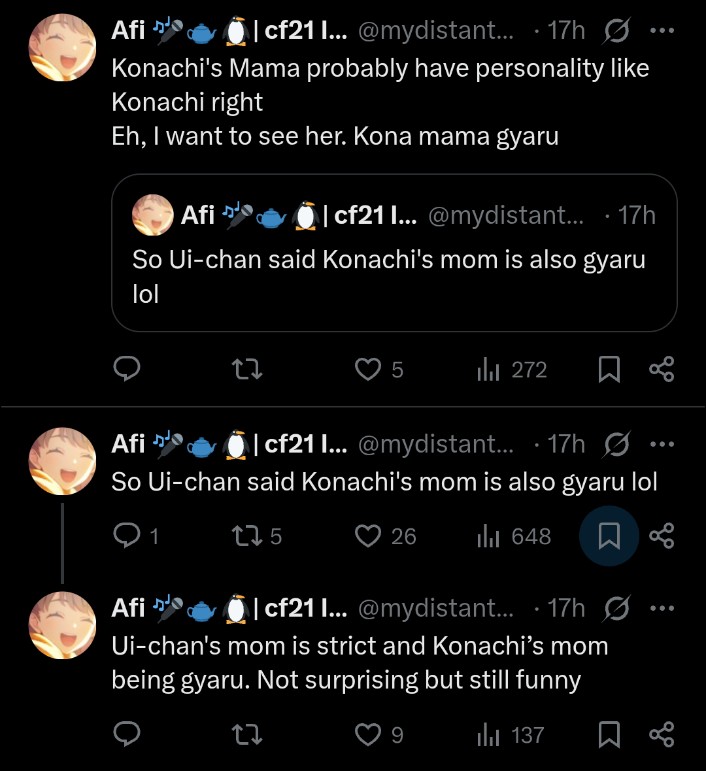Share the first tweet
This screenshot has height=771, width=706.
(x=661, y=370)
